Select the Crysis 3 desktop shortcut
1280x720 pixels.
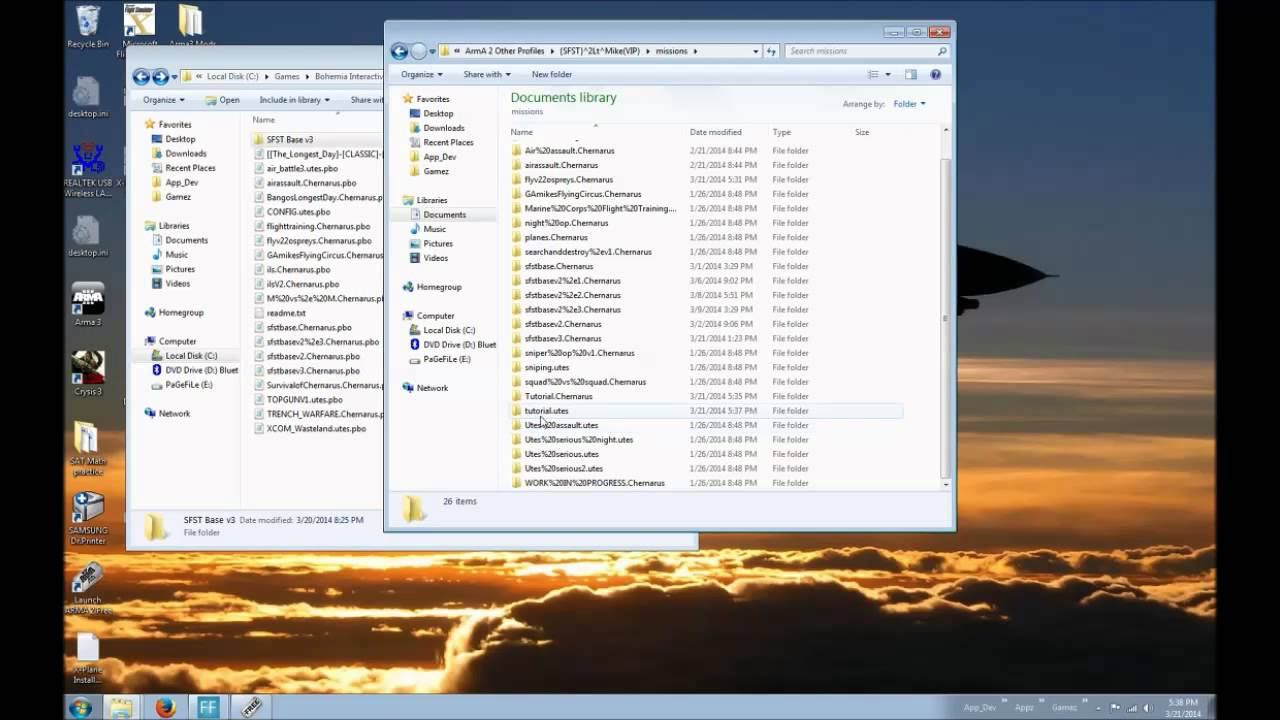coord(88,374)
